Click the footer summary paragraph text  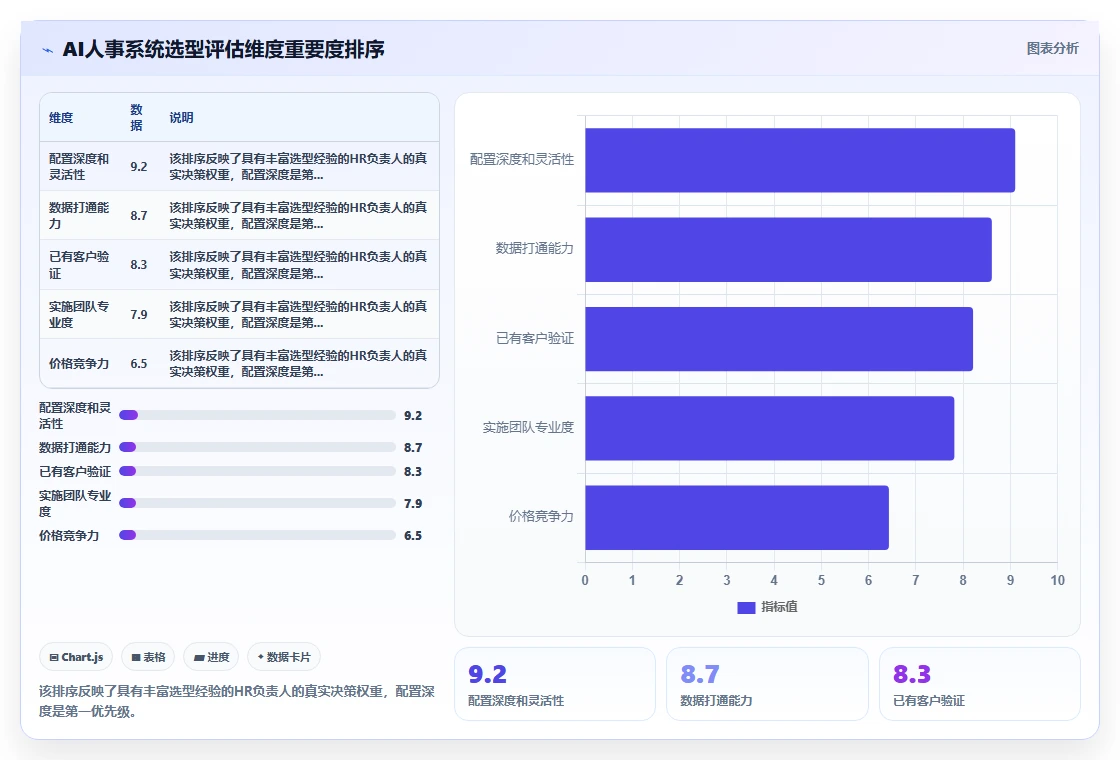click(x=236, y=701)
